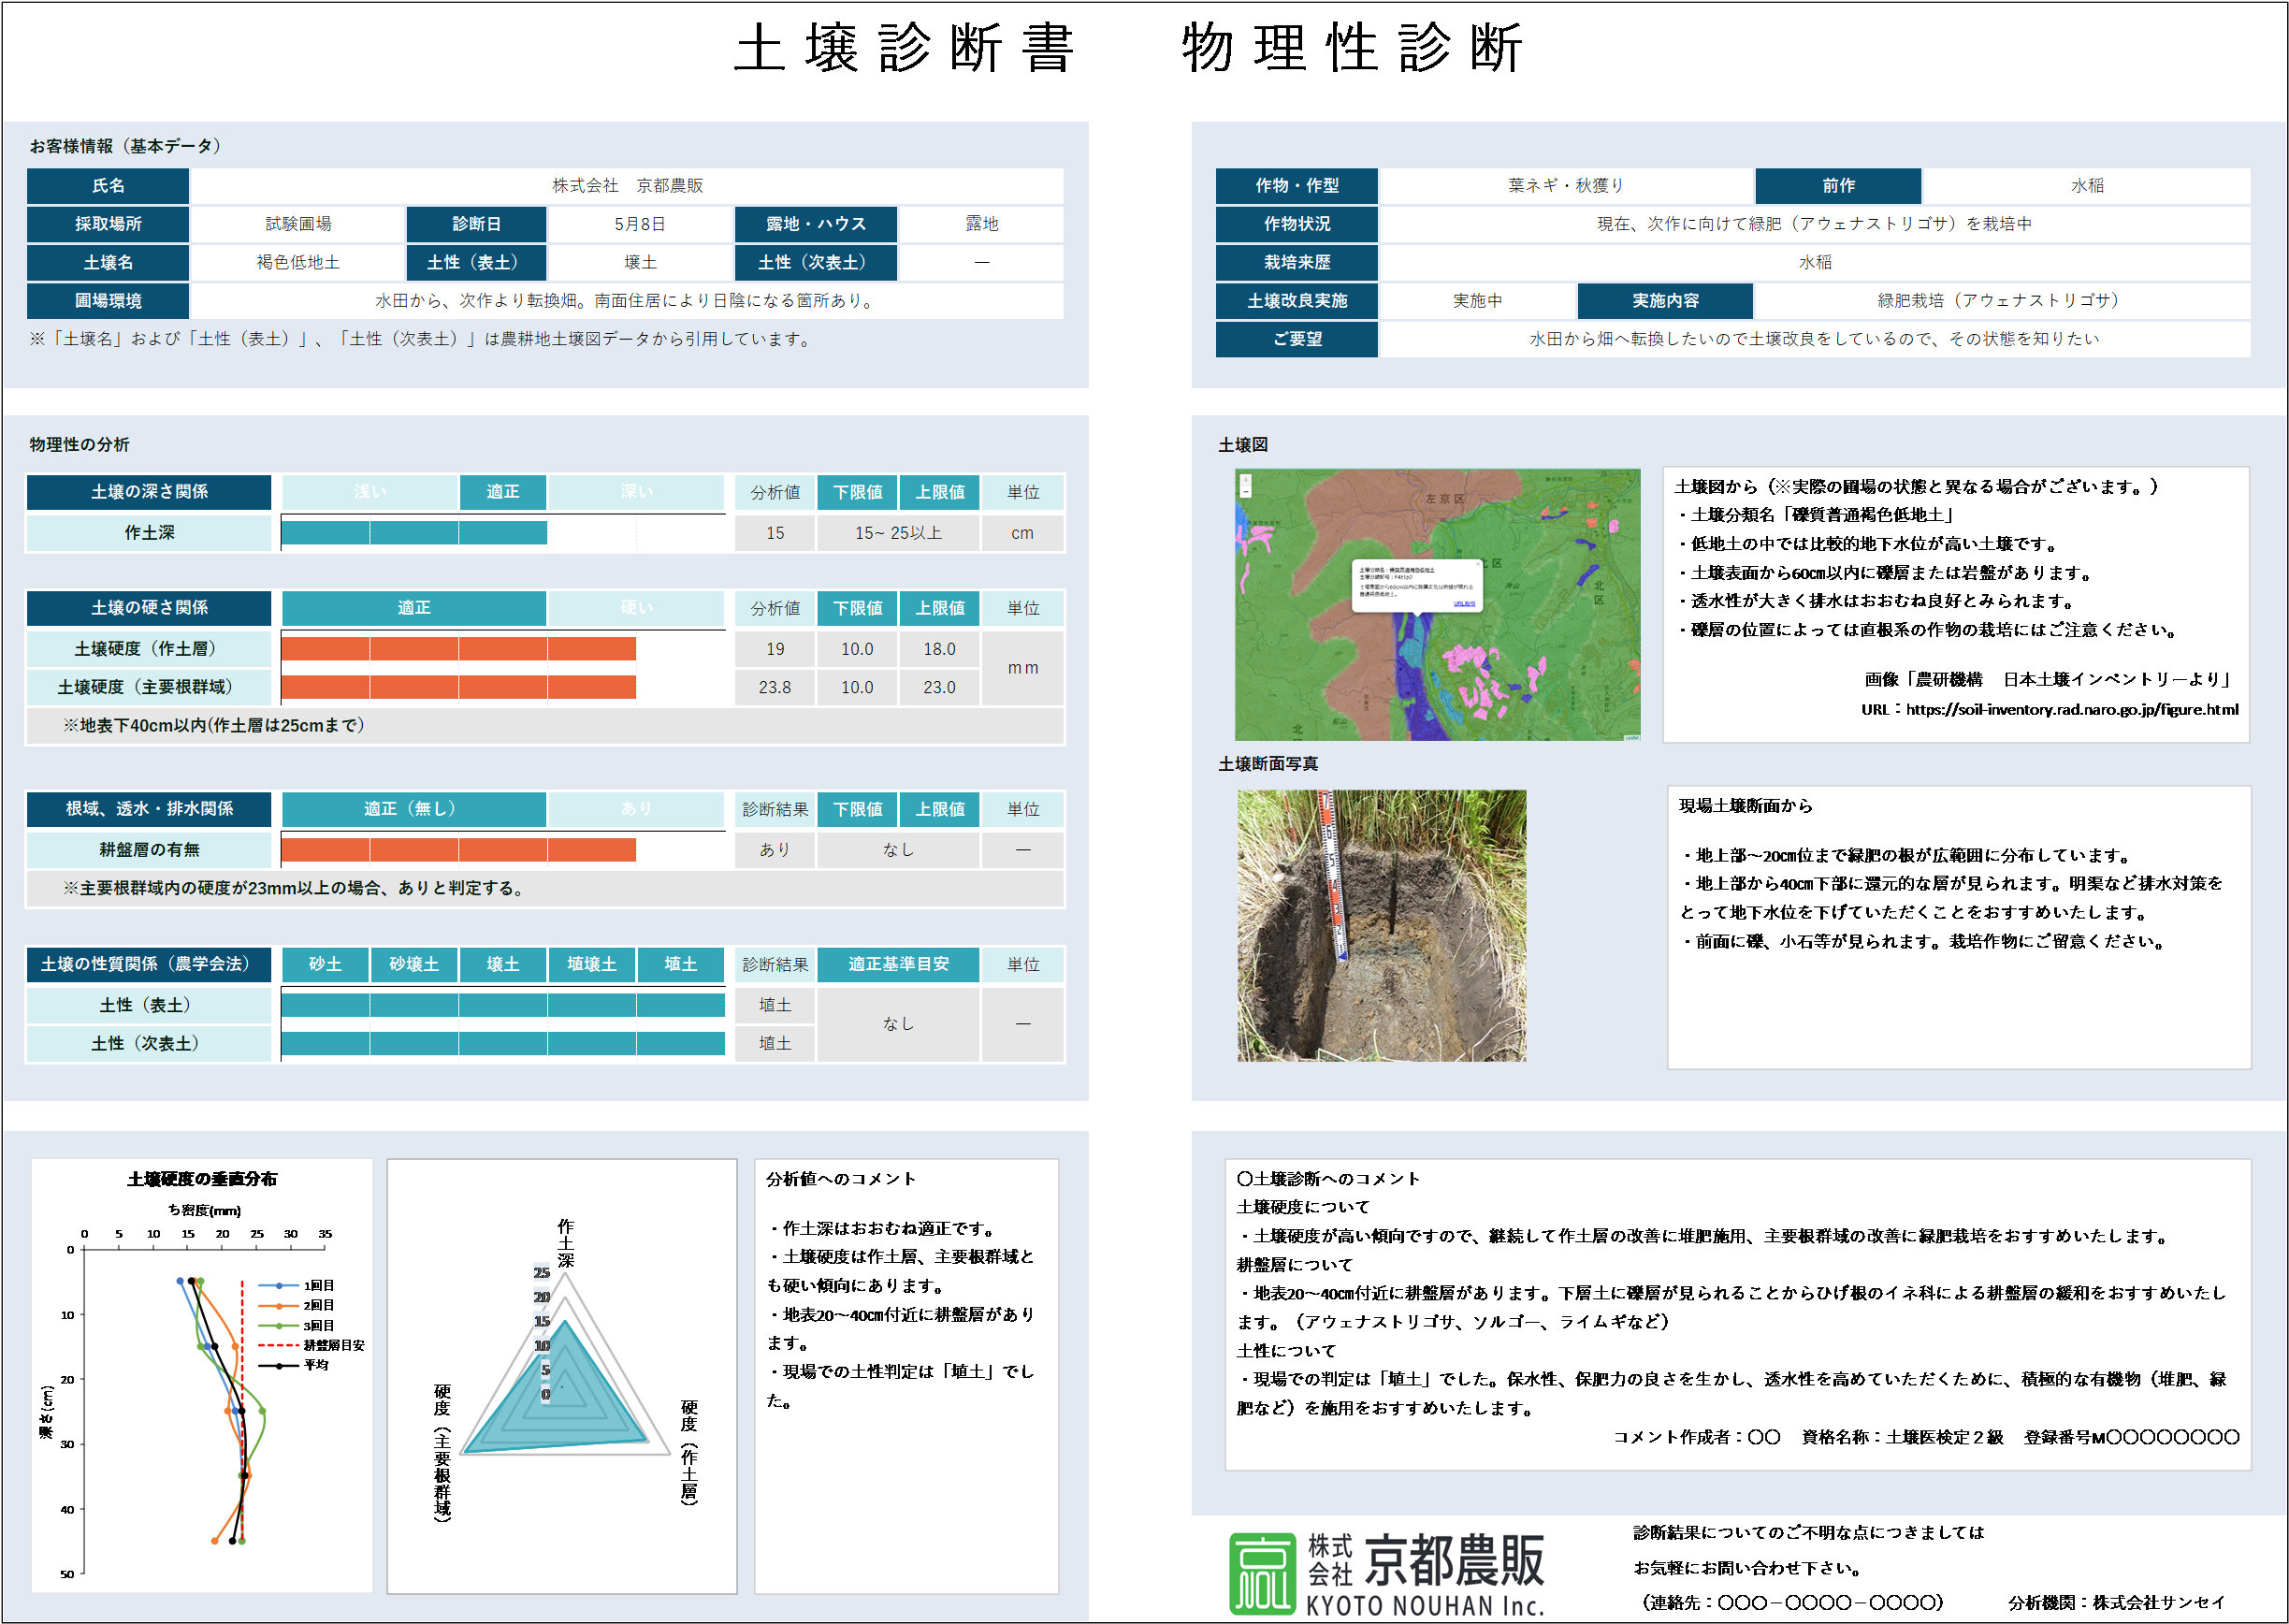The width and height of the screenshot is (2289, 1624).
Task: Click the map zoom in plus button
Action: (x=1246, y=480)
